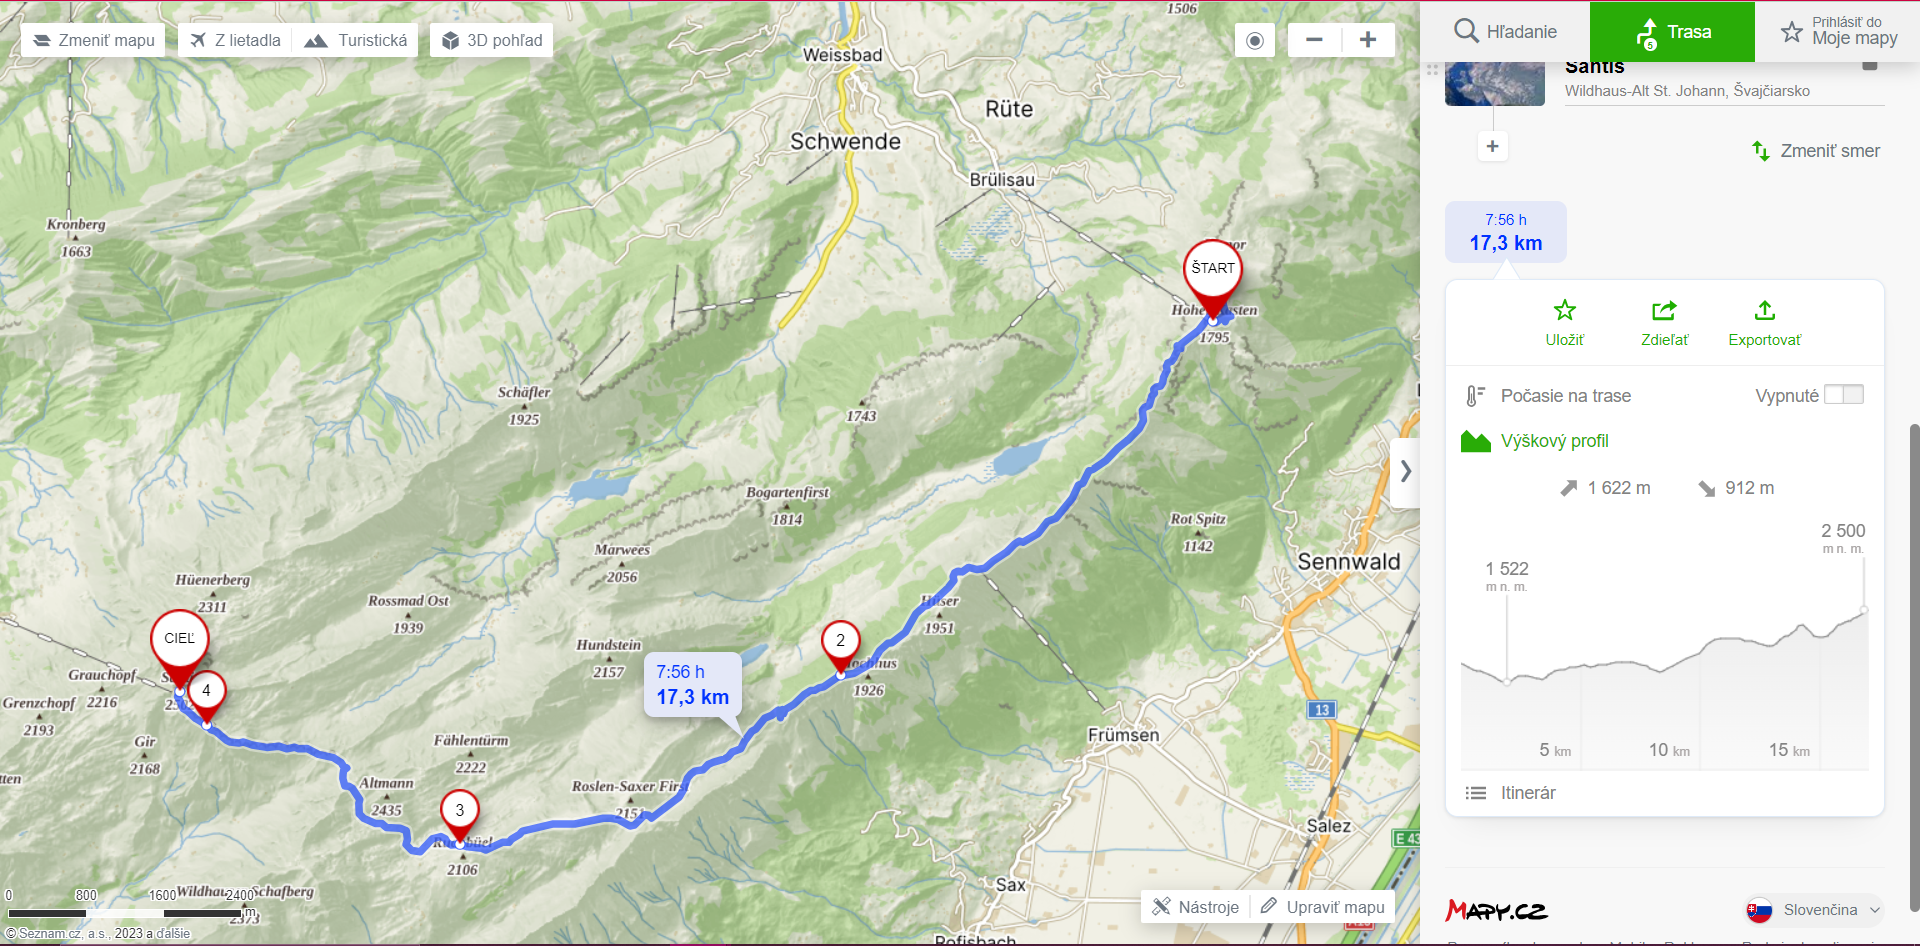Zoom out the map with minus button
This screenshot has height=946, width=1920.
pyautogui.click(x=1314, y=40)
